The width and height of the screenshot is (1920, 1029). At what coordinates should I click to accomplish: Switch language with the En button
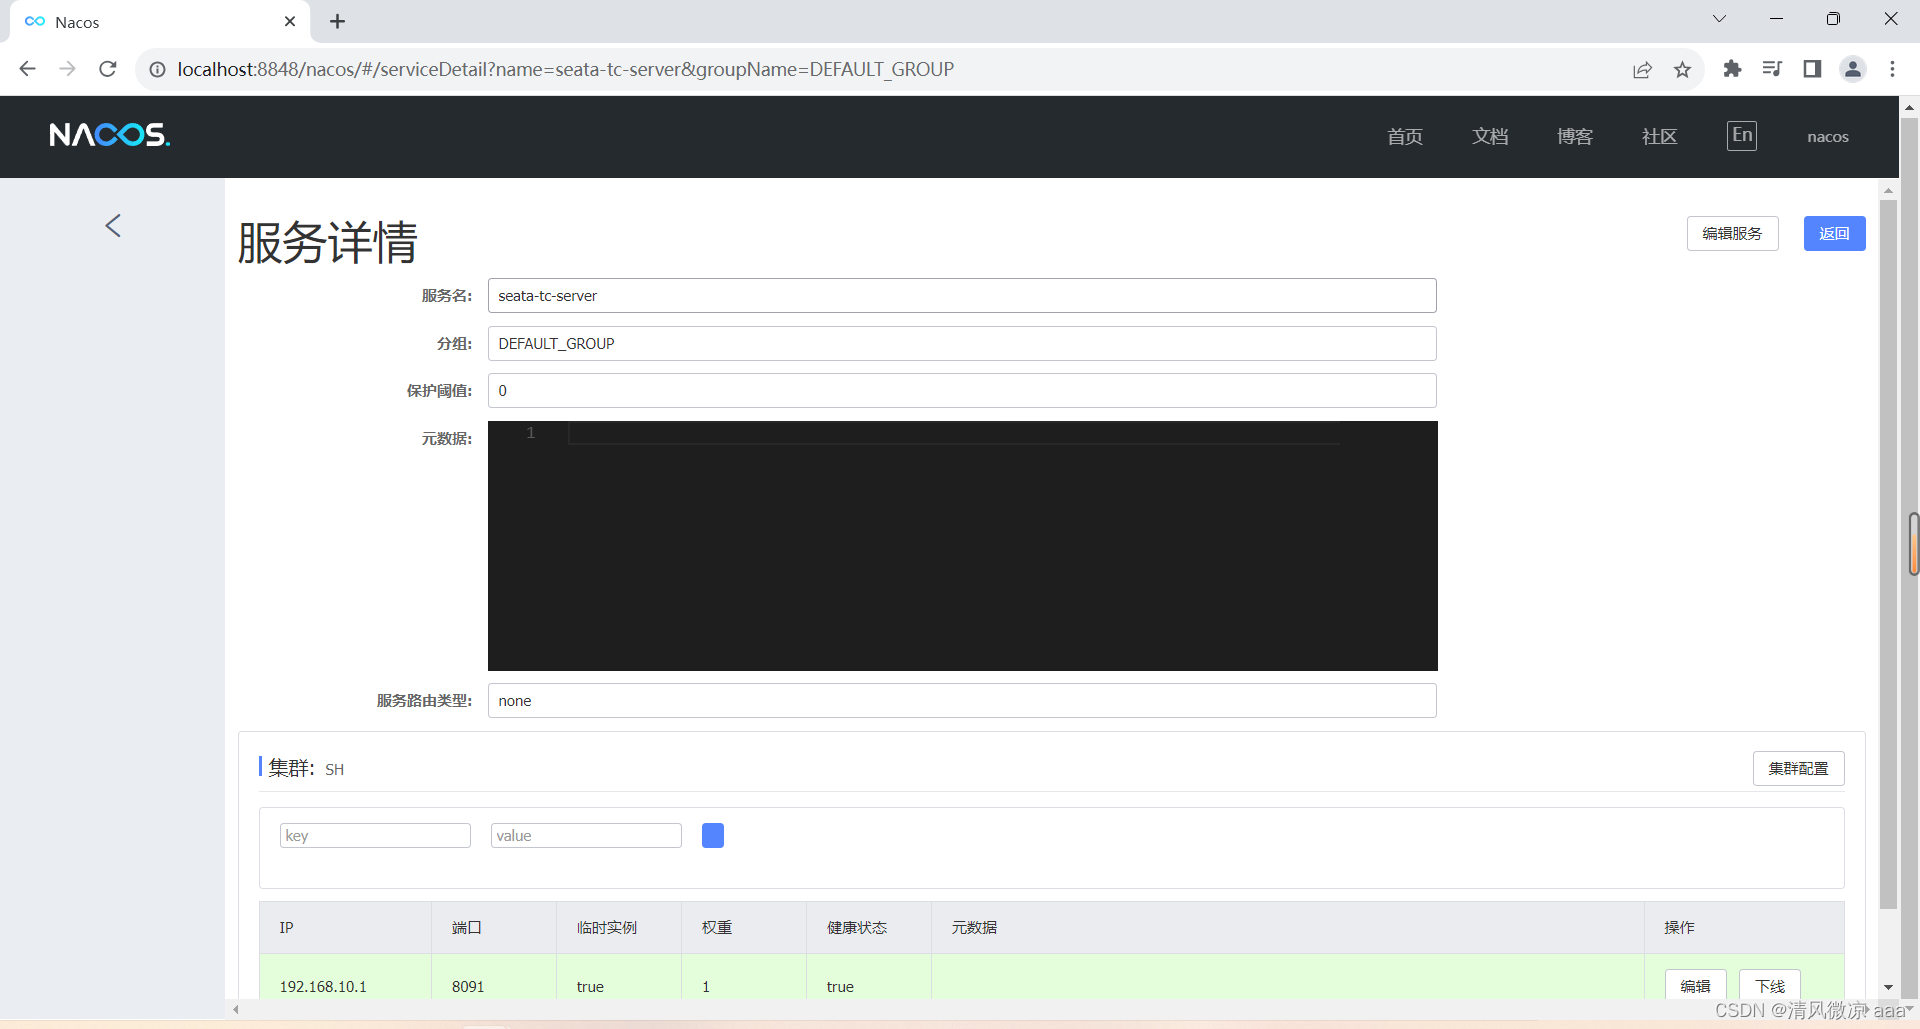(x=1742, y=135)
